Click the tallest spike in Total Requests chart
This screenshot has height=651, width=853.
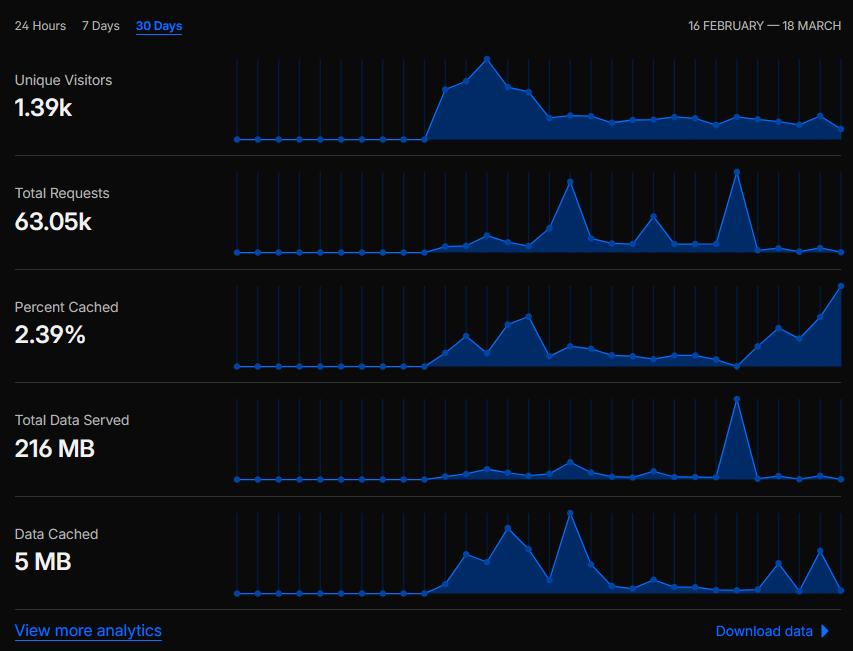[x=737, y=172]
